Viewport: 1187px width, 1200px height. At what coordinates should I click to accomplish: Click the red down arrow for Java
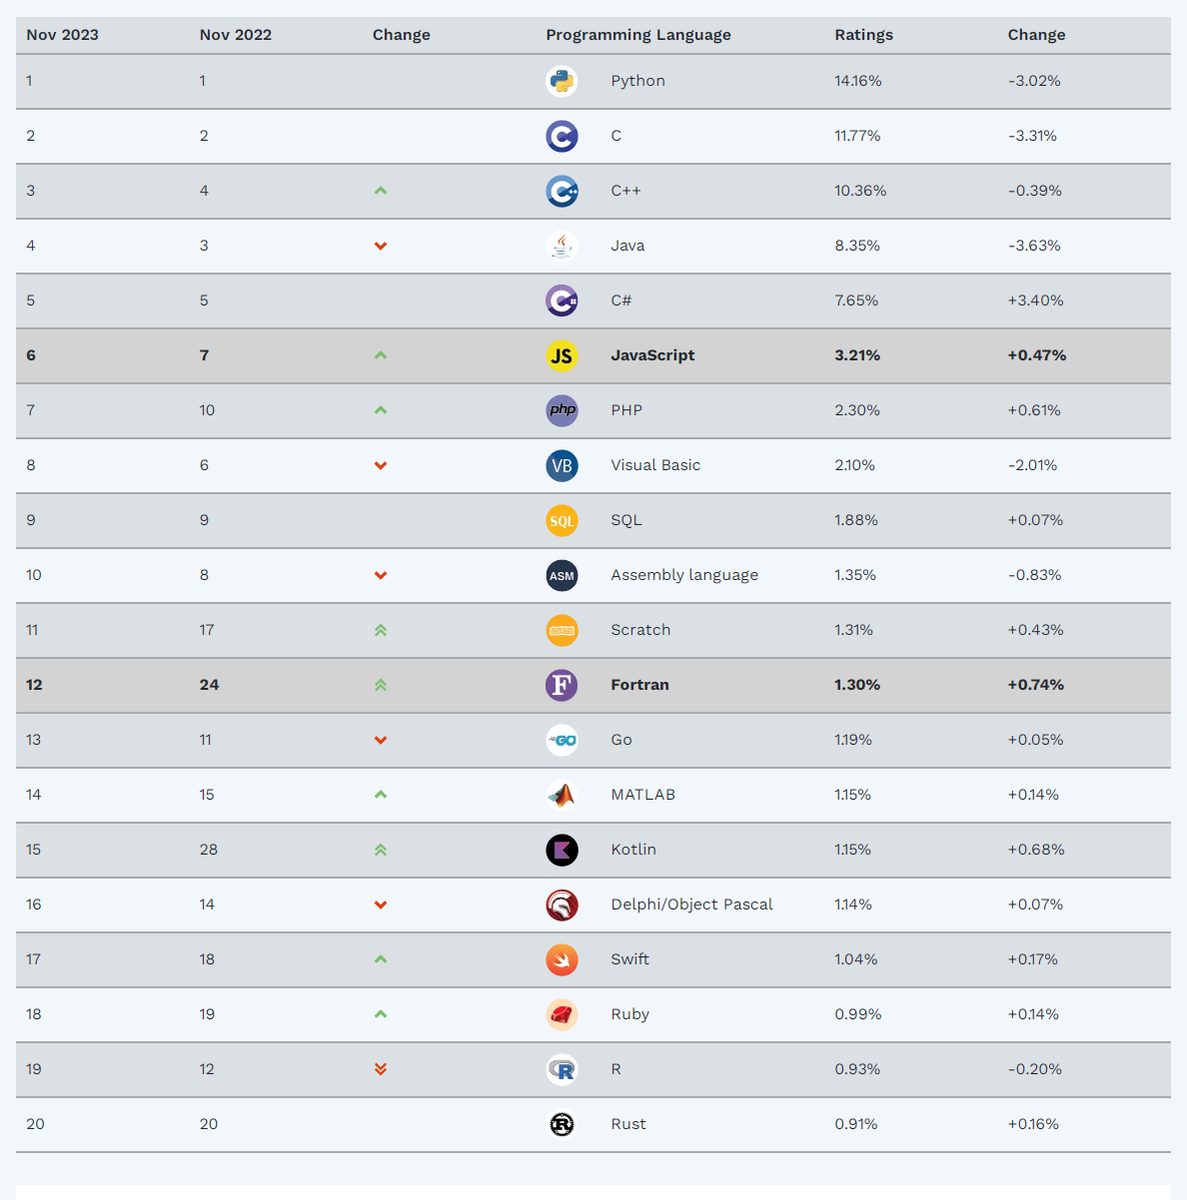click(x=380, y=246)
